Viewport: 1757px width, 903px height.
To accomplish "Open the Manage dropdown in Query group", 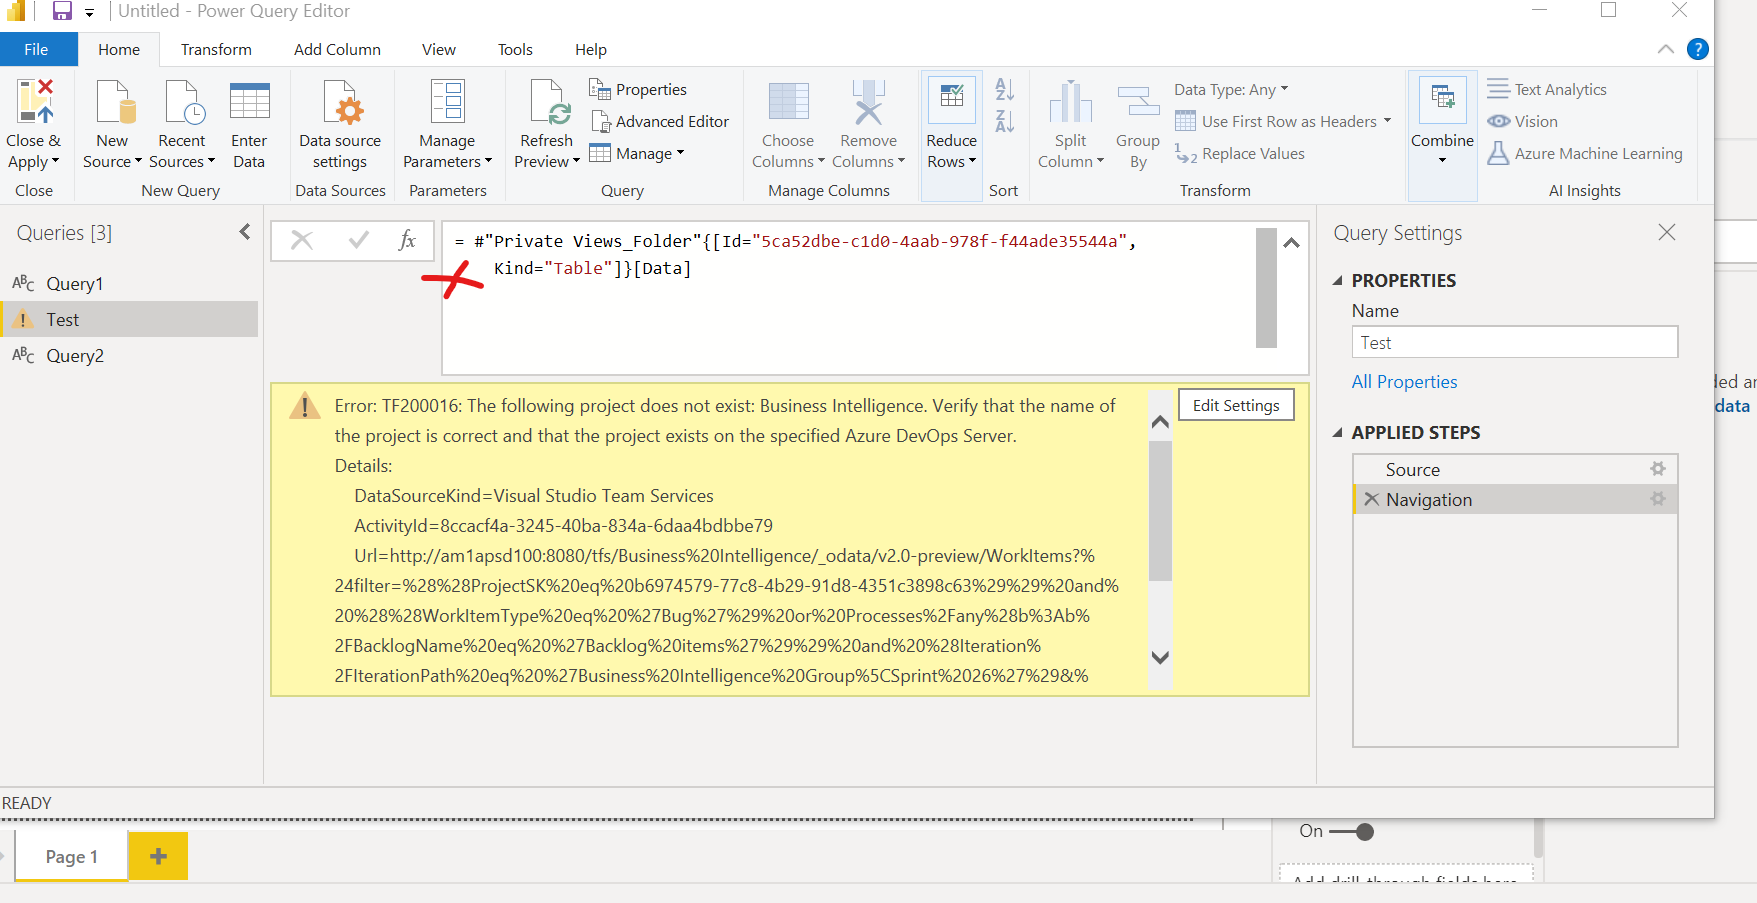I will [637, 154].
